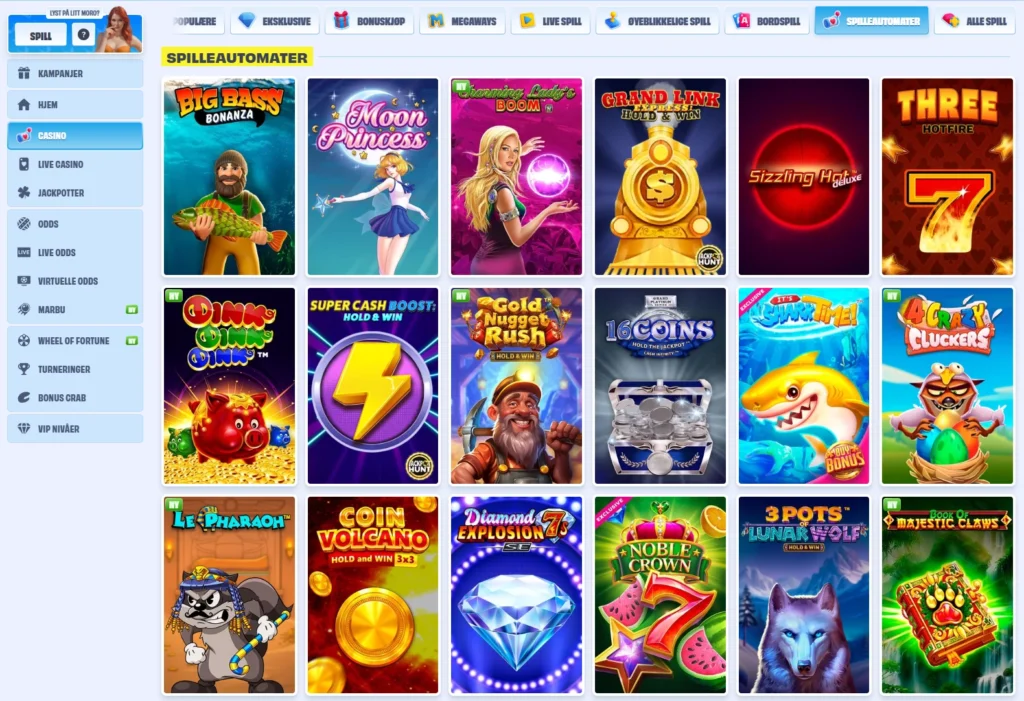
Task: Open Live Casino in sidebar
Action: click(x=75, y=164)
